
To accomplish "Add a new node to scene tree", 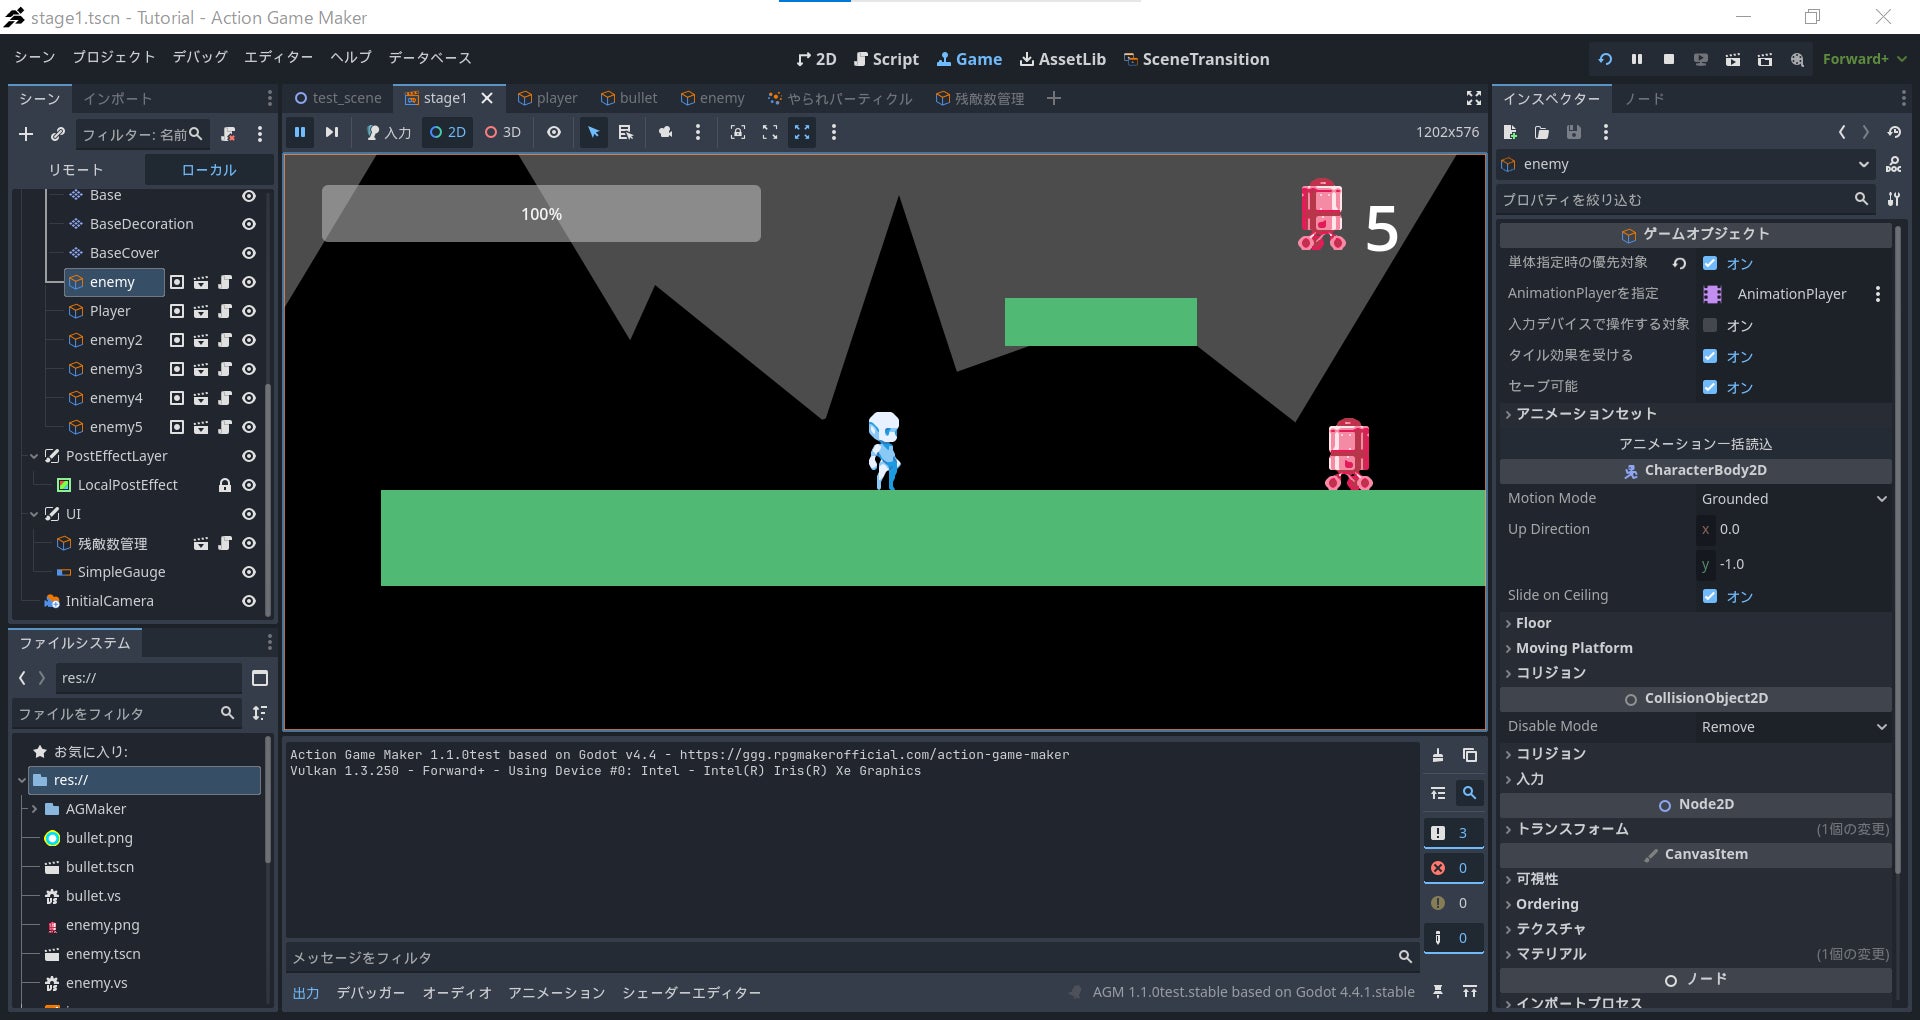I will click(x=26, y=134).
